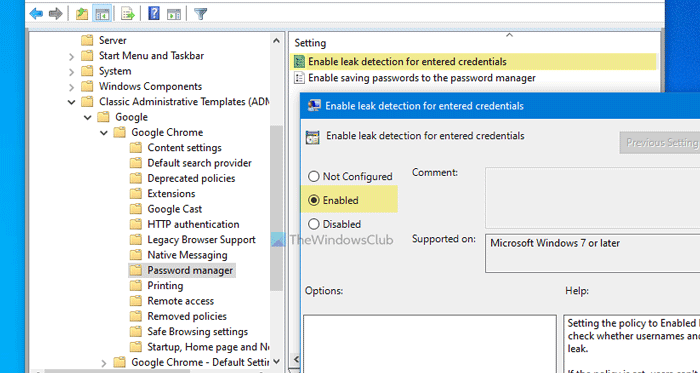
Task: Select Removed policies tree item
Action: coord(187,316)
